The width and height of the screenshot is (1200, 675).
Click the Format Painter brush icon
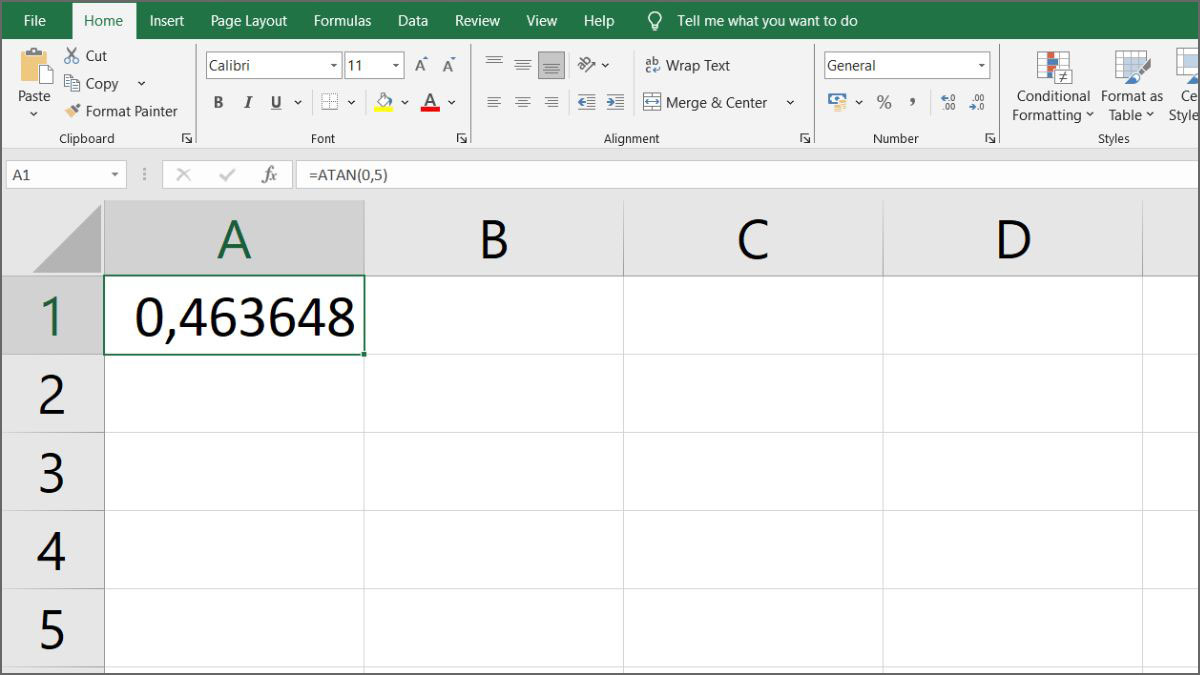72,111
